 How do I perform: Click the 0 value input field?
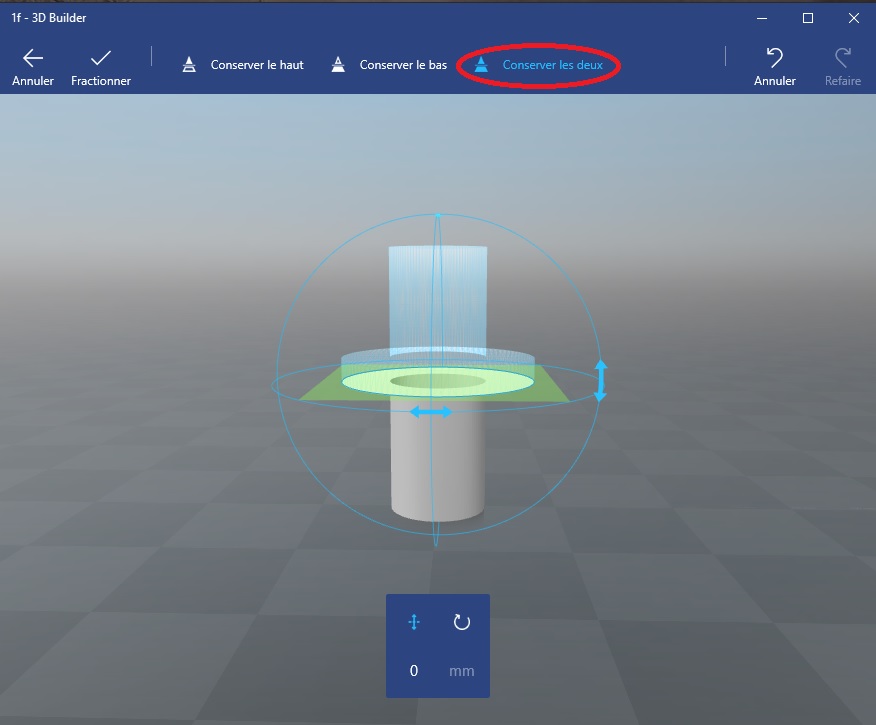point(414,670)
